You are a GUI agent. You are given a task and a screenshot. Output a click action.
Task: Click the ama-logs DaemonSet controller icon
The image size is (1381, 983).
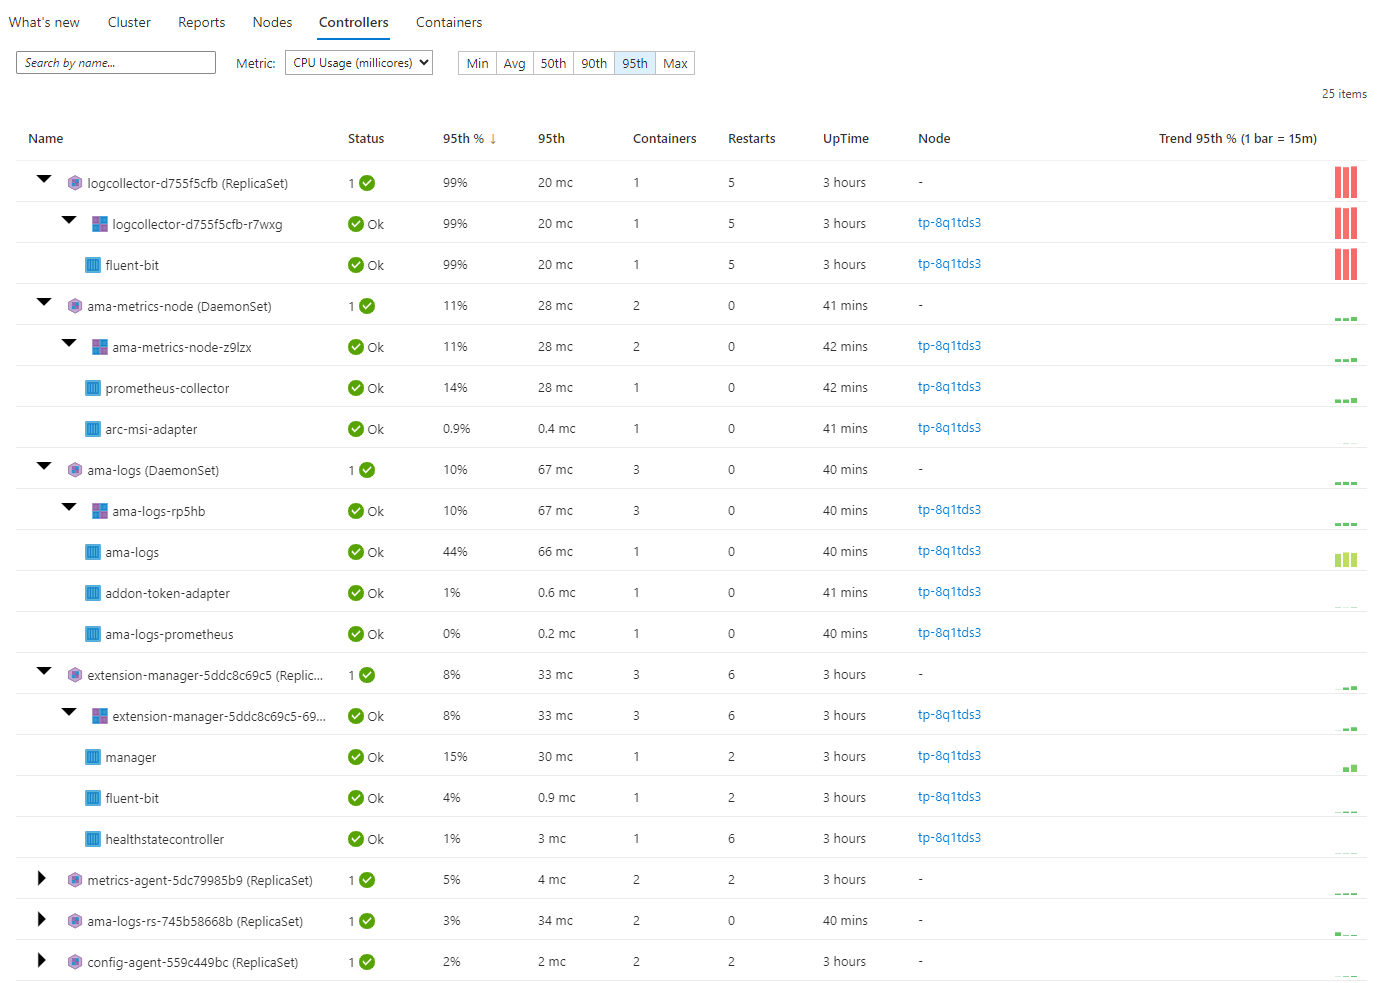(x=75, y=470)
